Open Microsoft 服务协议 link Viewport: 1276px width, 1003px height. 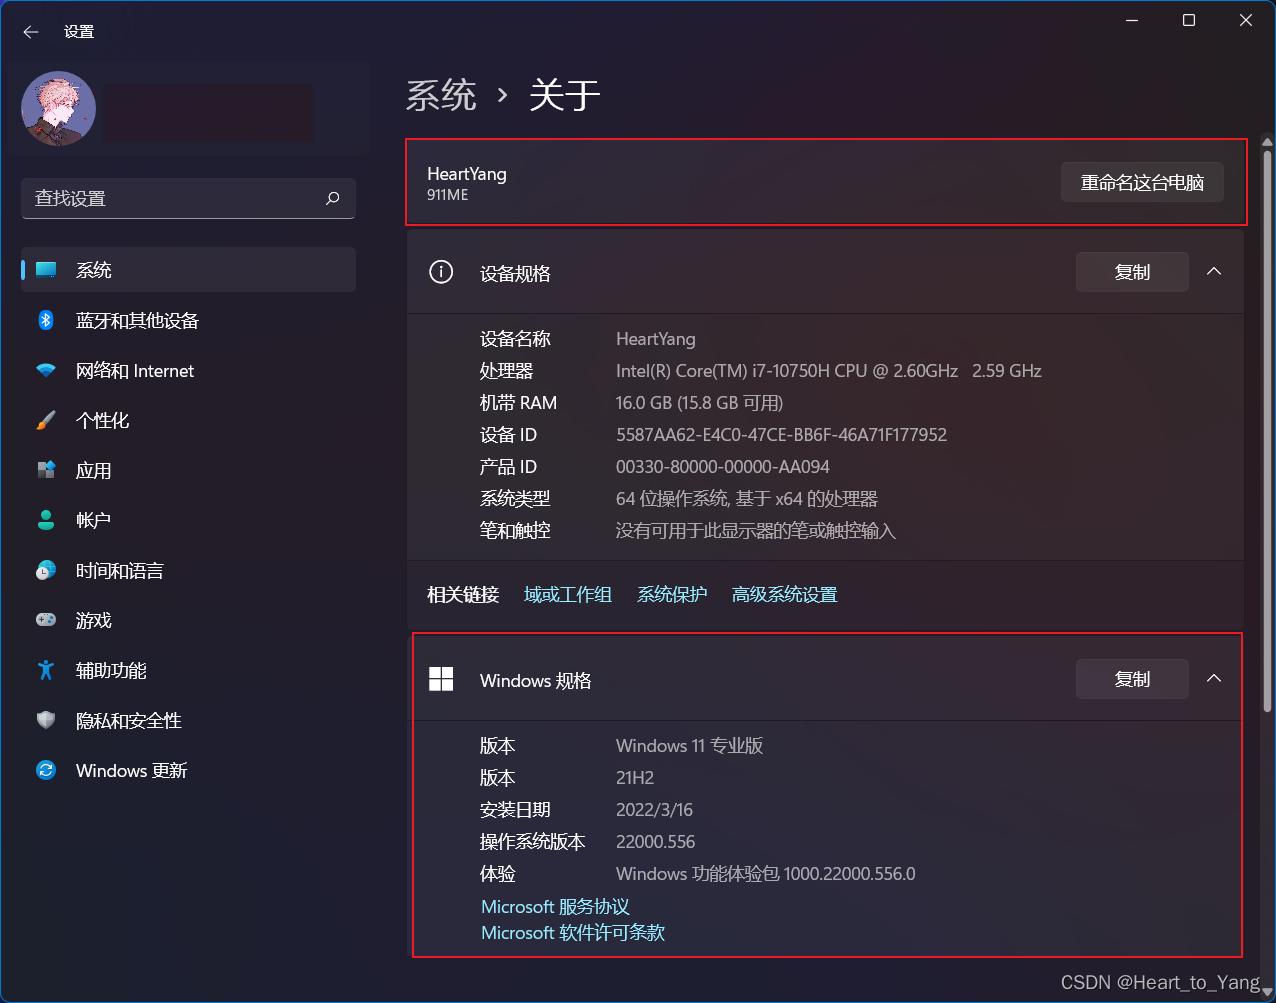pos(555,907)
